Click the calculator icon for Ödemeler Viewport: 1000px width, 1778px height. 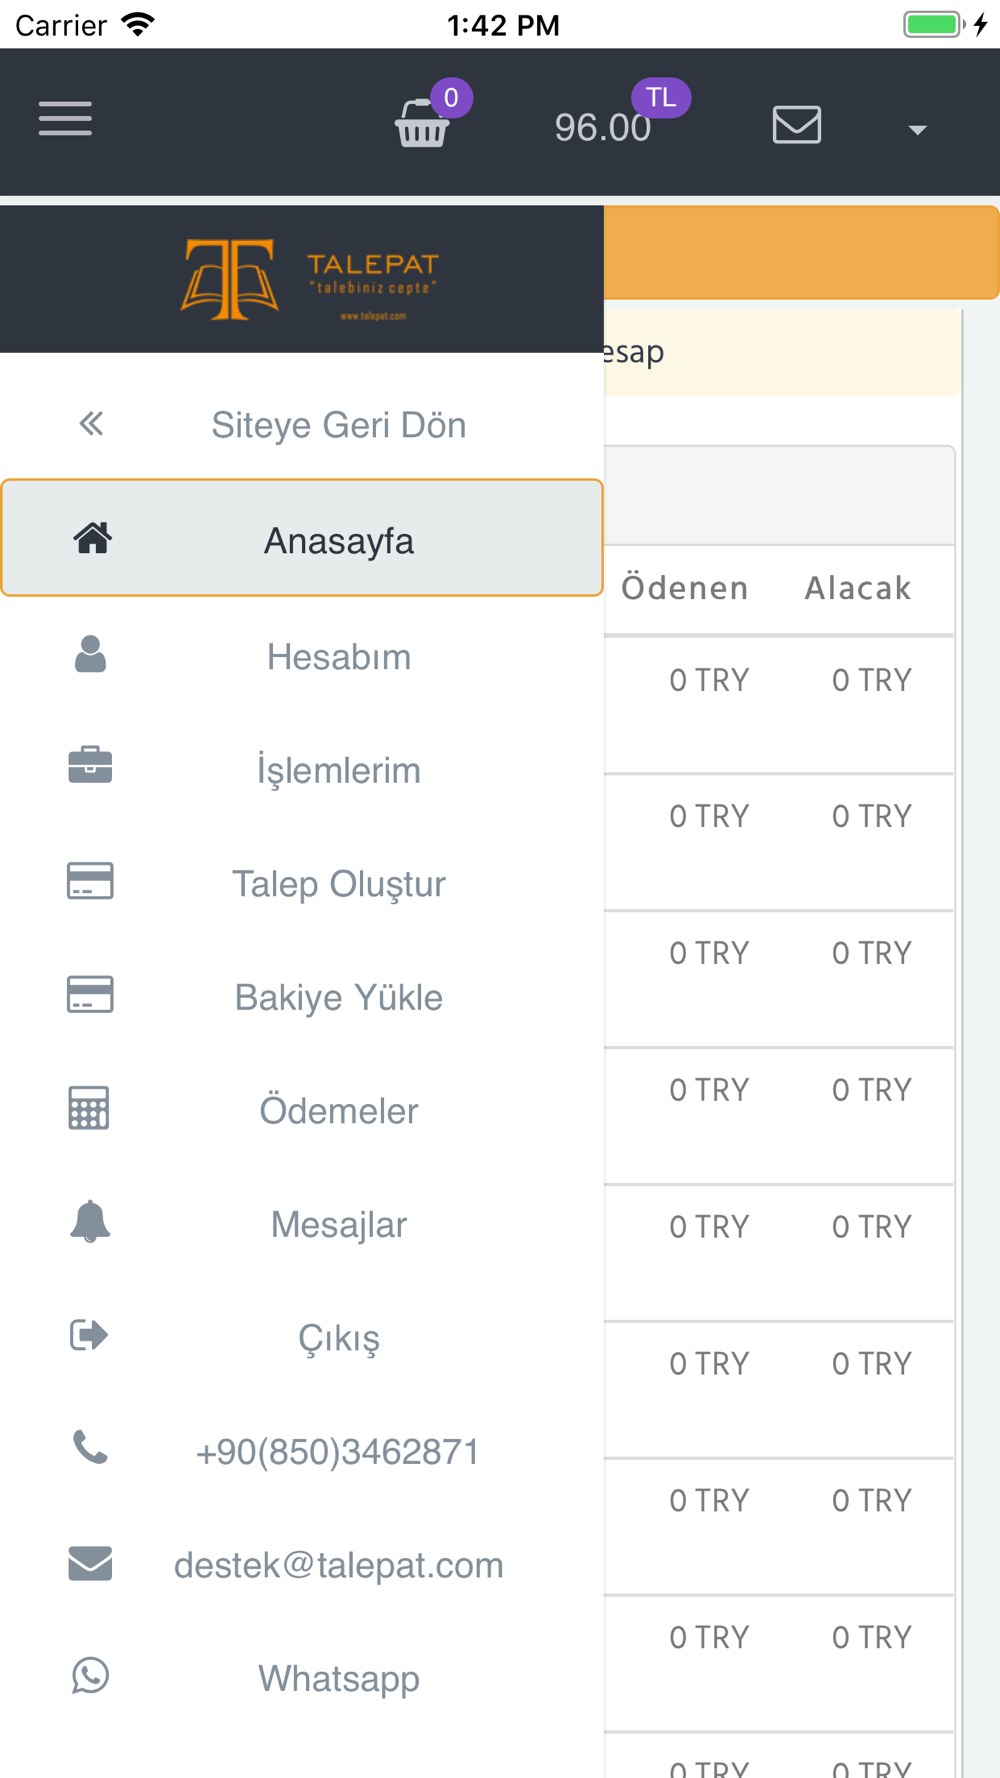(x=89, y=1108)
